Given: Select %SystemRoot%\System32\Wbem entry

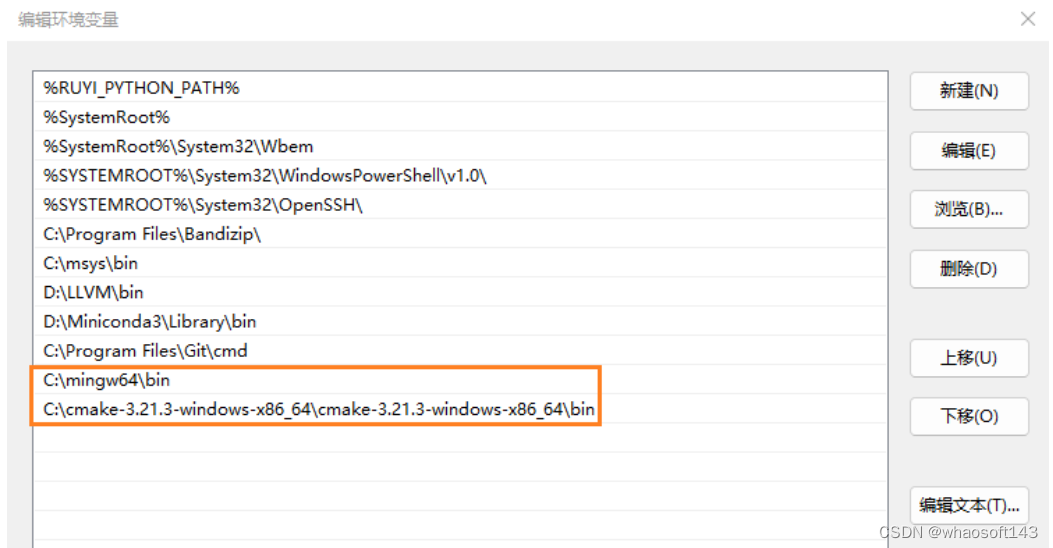Looking at the screenshot, I should (460, 146).
